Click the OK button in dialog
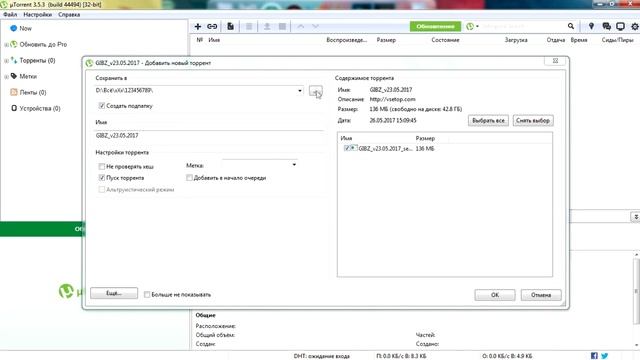This screenshot has width=640, height=360. pos(495,295)
